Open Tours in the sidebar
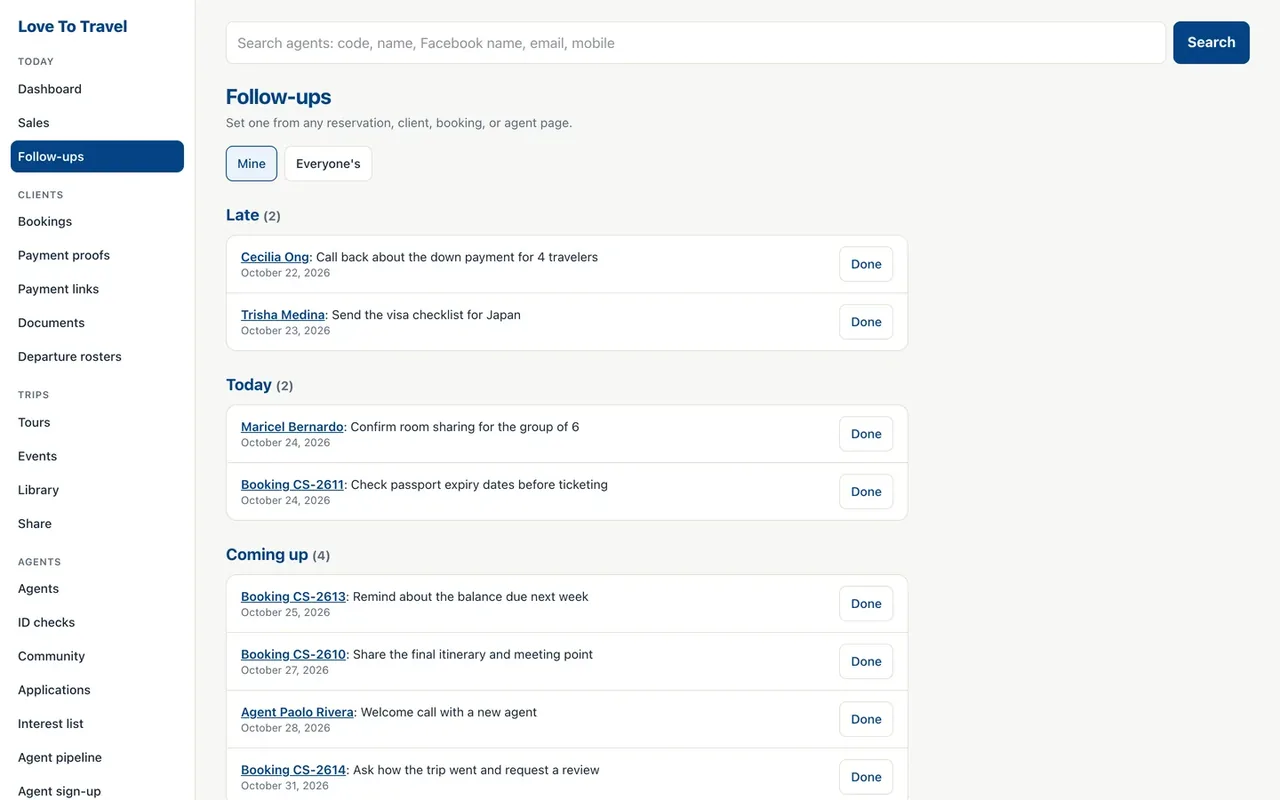1280x800 pixels. (x=97, y=423)
